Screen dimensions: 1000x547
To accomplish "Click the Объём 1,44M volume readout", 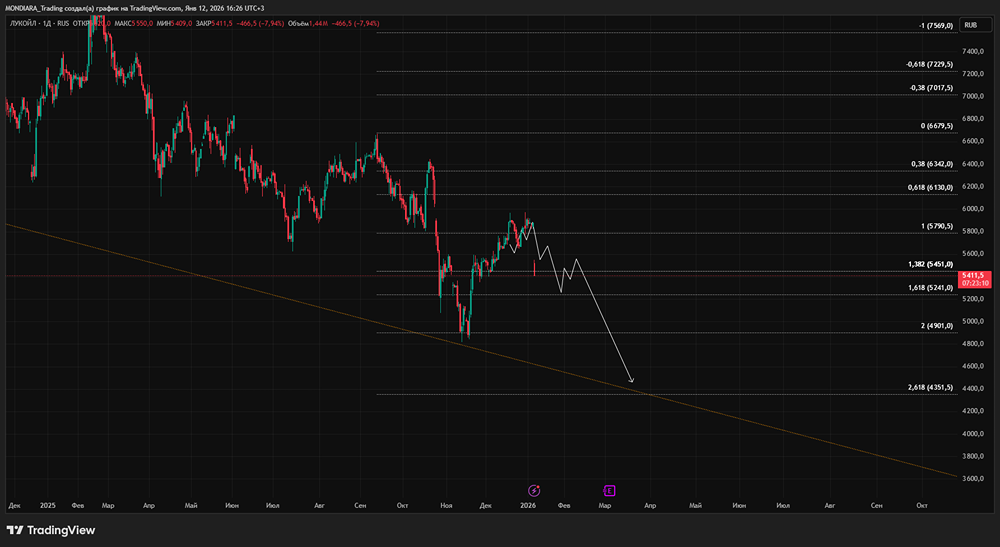I will click(x=308, y=24).
